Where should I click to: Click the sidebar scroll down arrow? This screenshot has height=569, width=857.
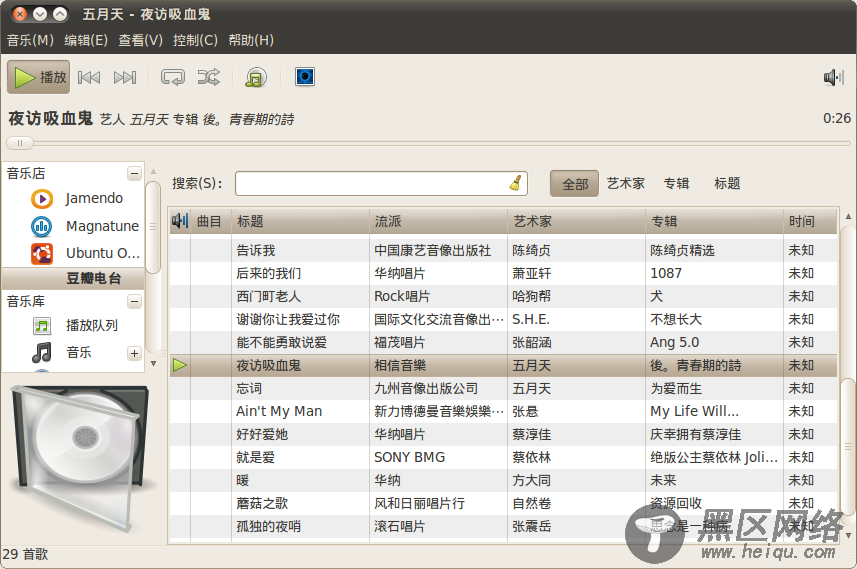pos(154,363)
